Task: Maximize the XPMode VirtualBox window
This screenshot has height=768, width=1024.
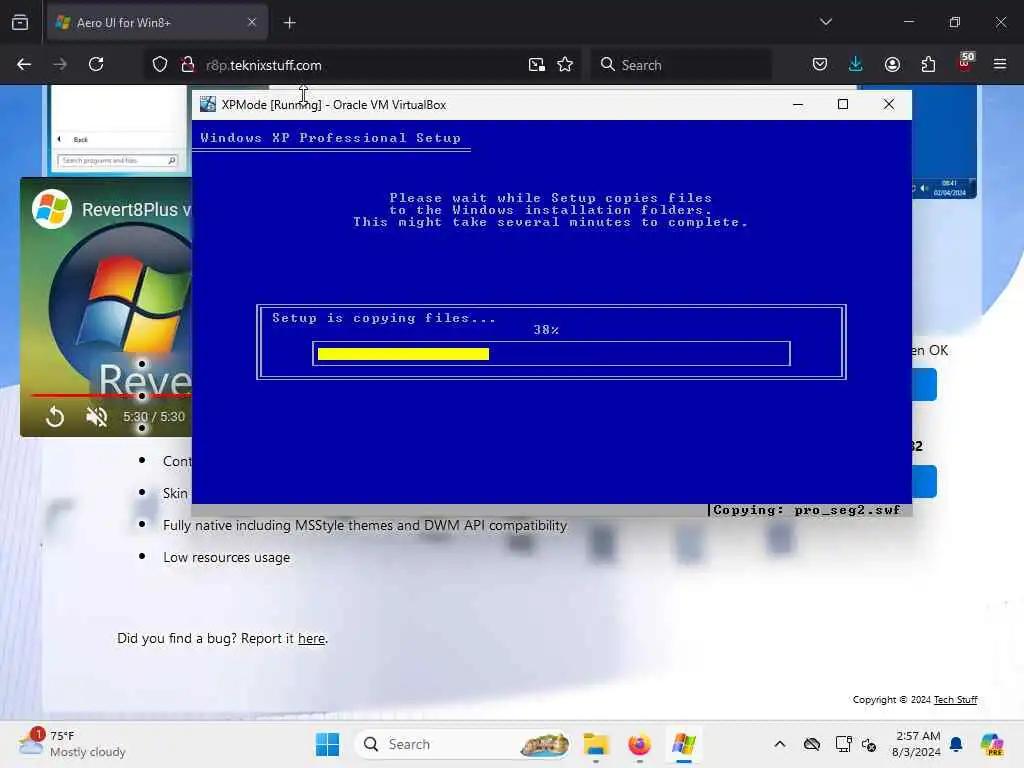Action: click(842, 104)
